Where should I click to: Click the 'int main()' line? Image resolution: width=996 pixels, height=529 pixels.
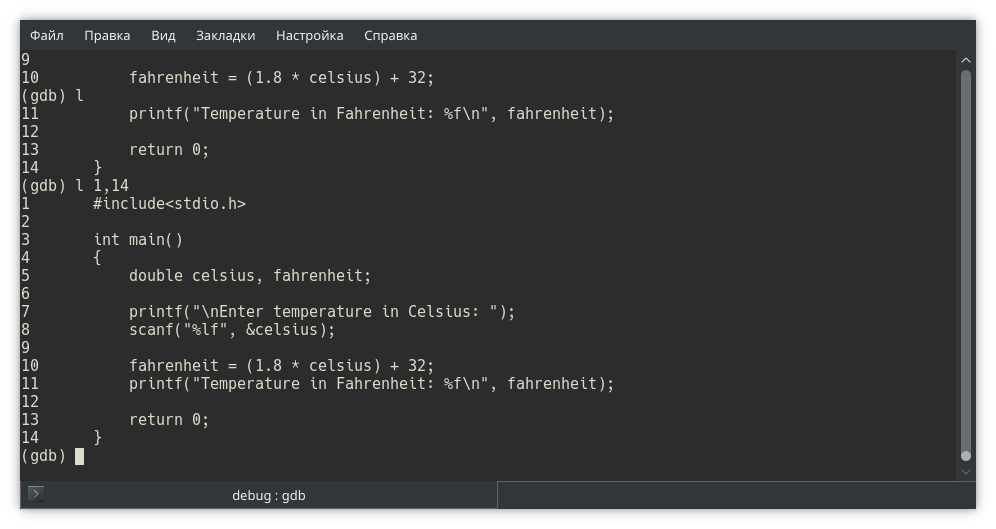[138, 240]
